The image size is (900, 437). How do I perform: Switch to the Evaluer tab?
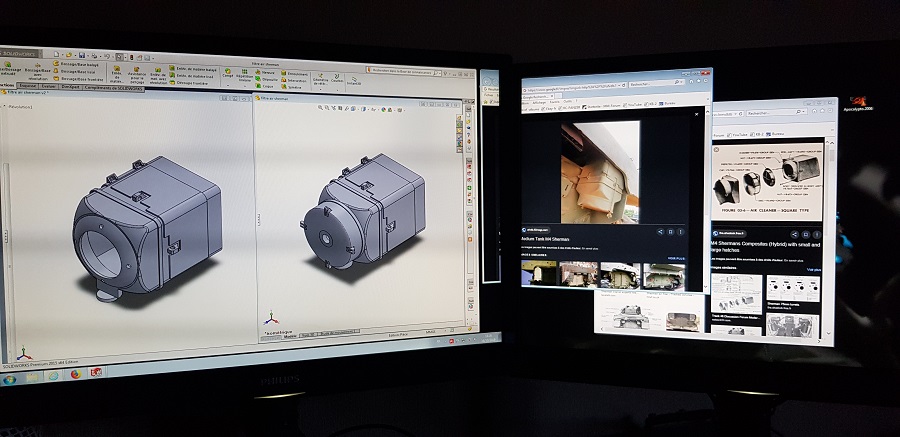(49, 86)
